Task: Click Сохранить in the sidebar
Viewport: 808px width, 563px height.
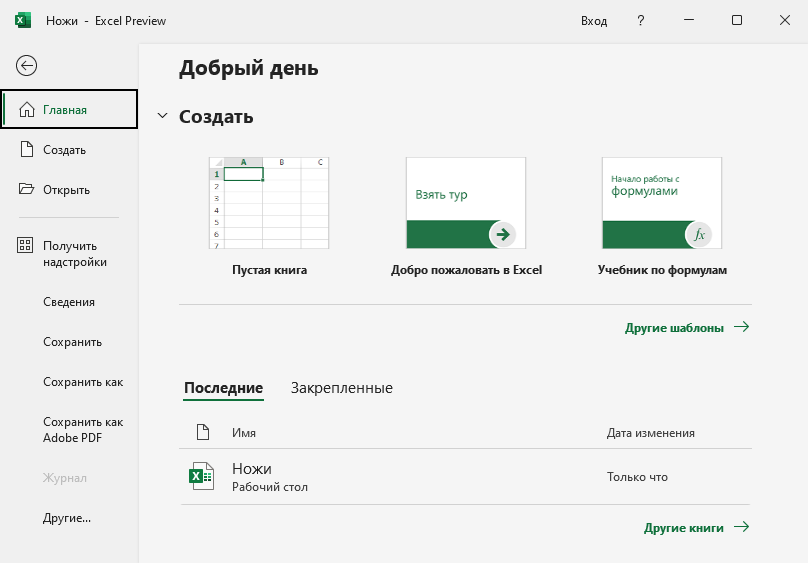Action: (x=70, y=342)
